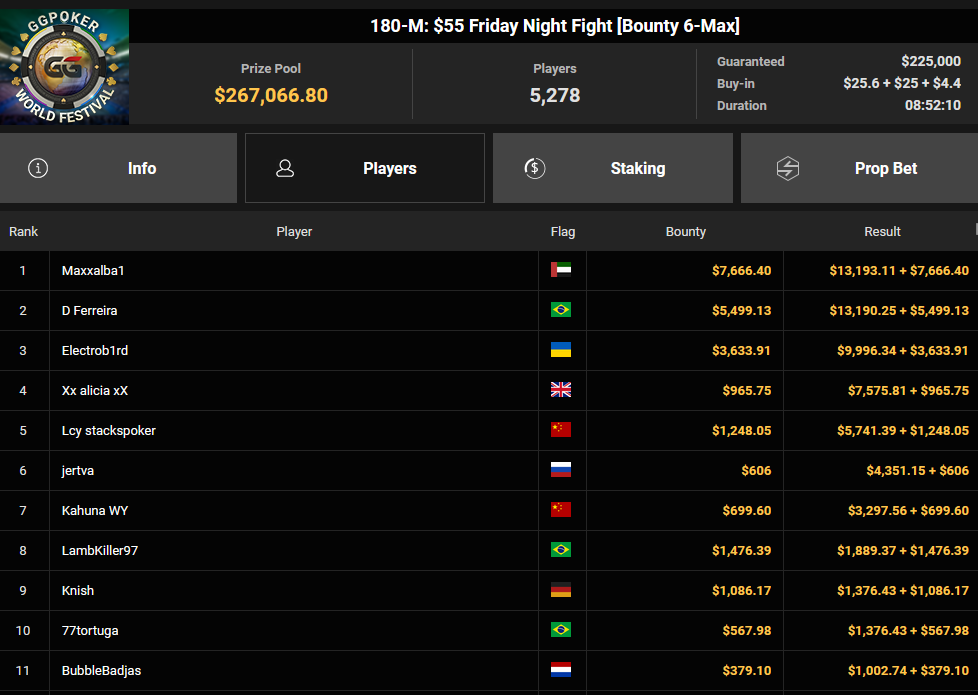Click the Info tab's circled i icon
This screenshot has width=978, height=695.
pos(38,168)
